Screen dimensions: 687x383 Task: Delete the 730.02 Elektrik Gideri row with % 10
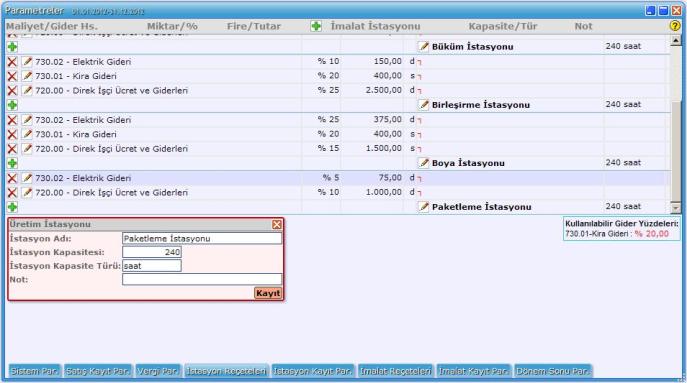[12, 62]
